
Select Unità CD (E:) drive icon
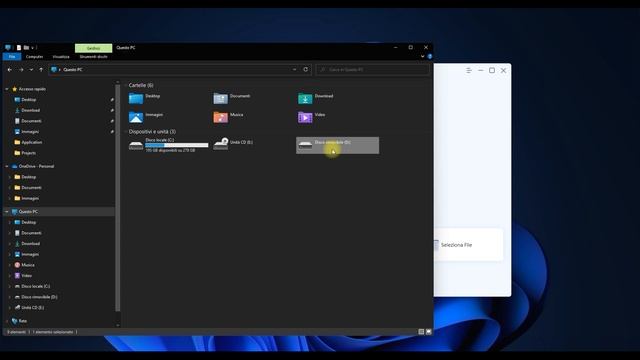pos(220,144)
